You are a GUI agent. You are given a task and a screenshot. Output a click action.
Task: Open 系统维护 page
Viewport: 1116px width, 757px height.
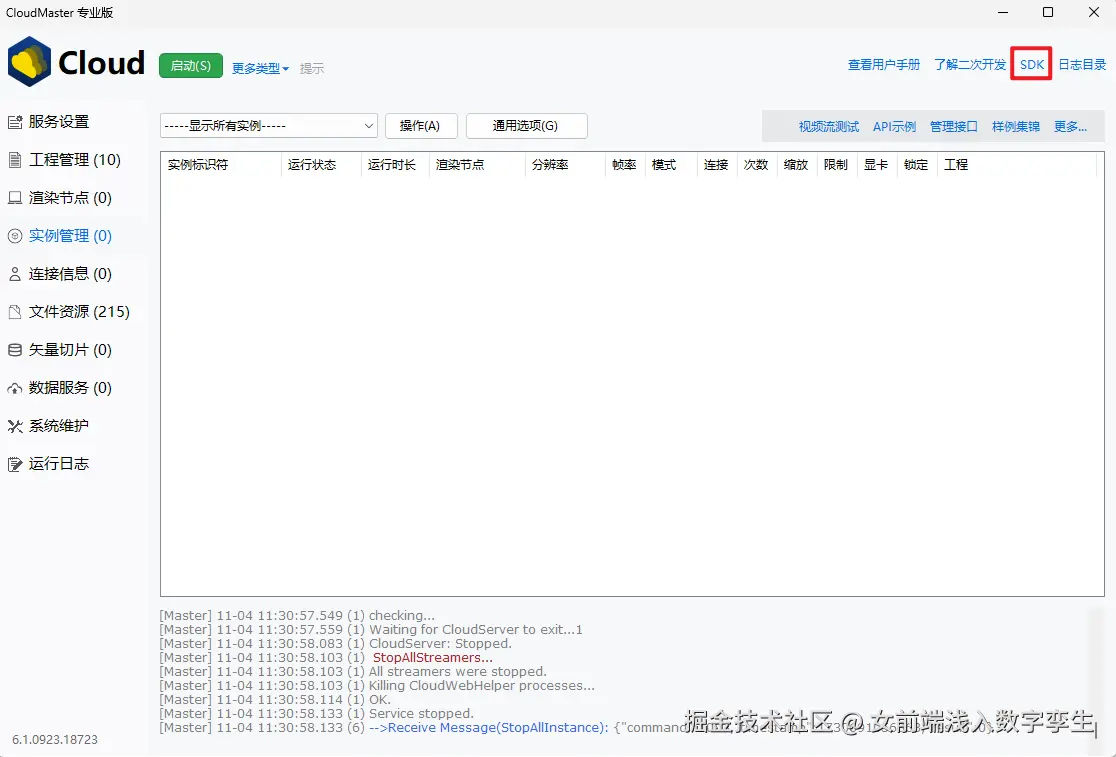point(59,425)
